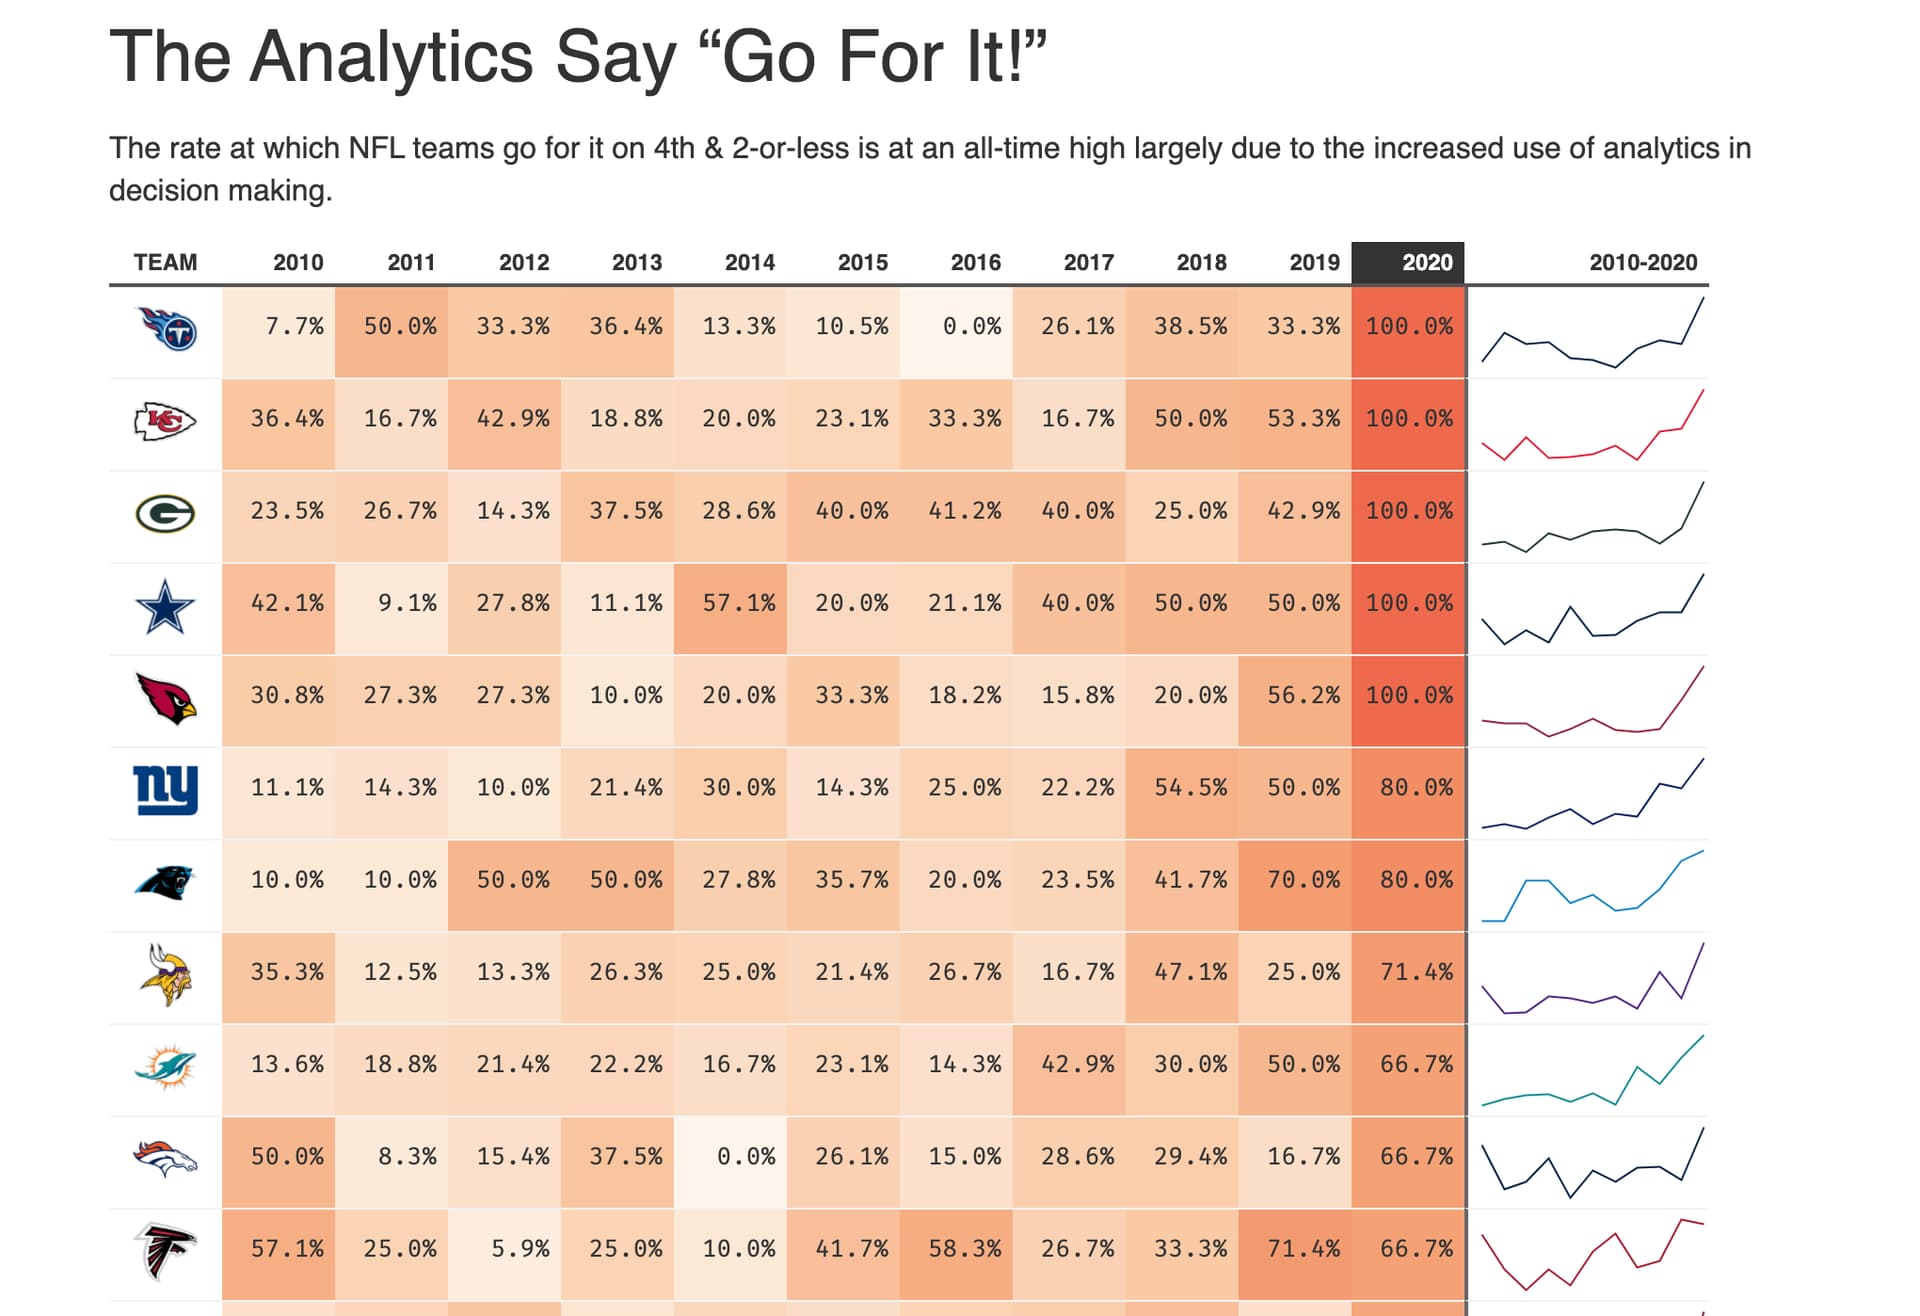Click the Cowboys 2014 cell showing 57.1%
1920x1316 pixels.
point(738,604)
